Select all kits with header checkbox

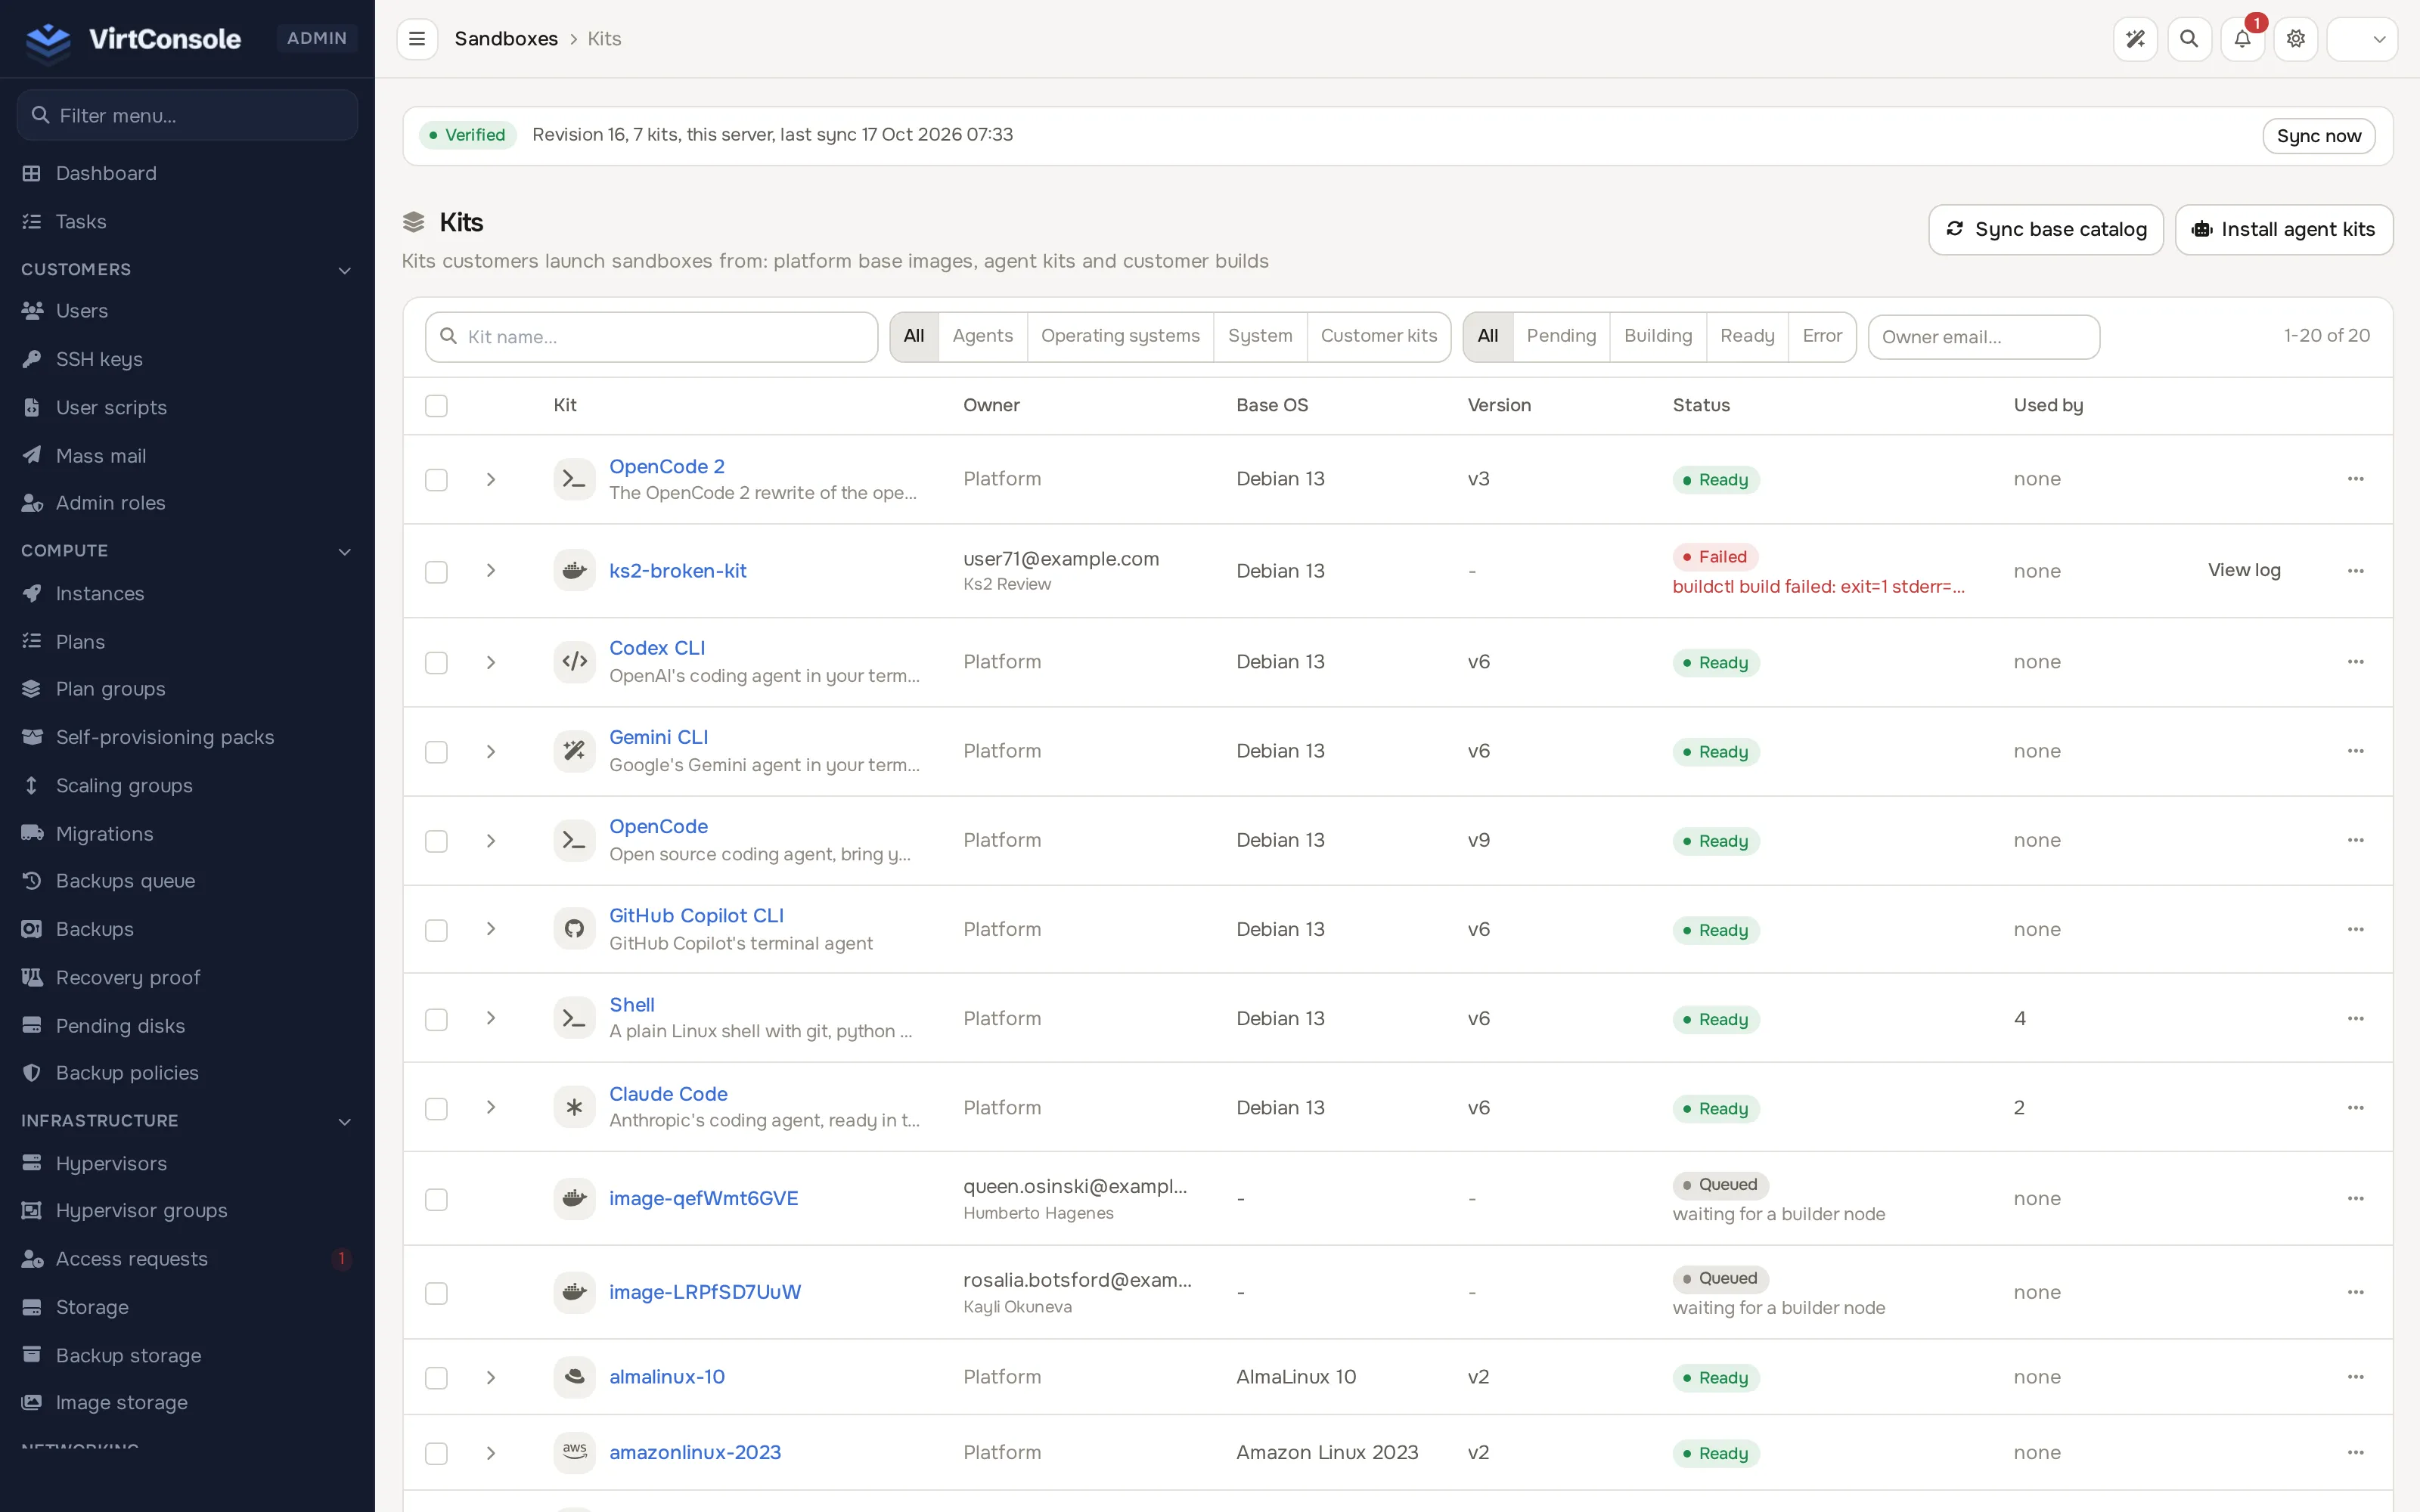436,406
